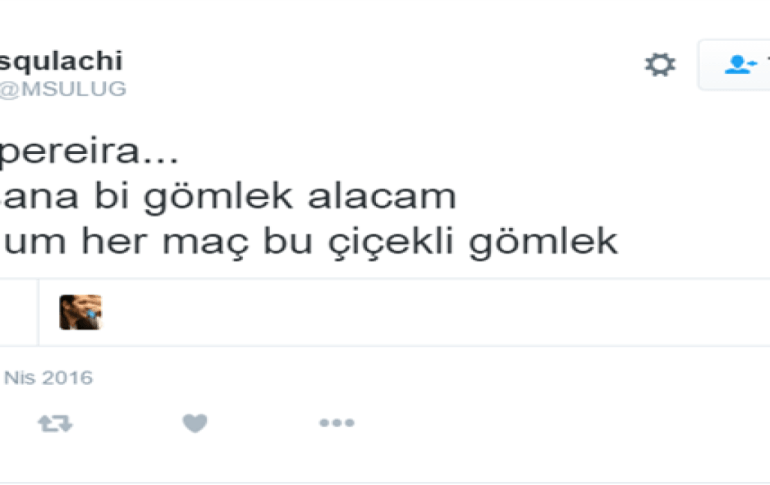
Task: Click the @MSULUG handle
Action: [x=63, y=89]
